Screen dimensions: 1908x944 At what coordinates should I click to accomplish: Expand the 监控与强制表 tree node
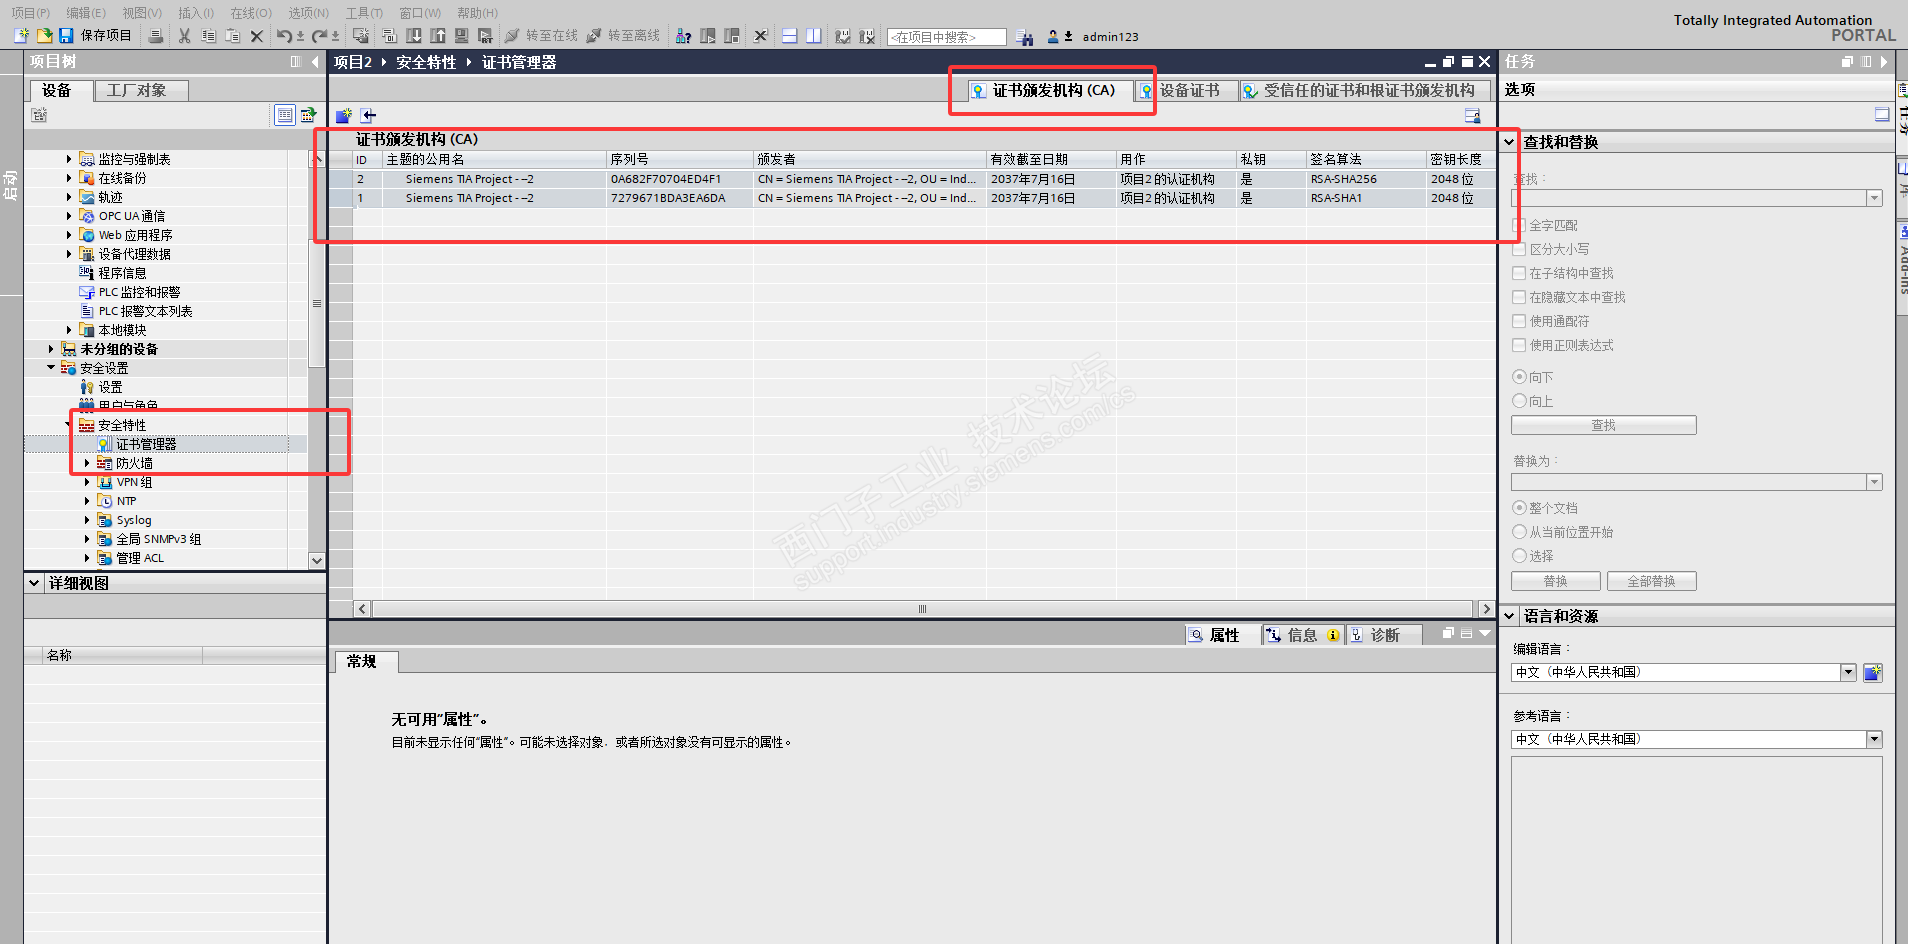[69, 159]
